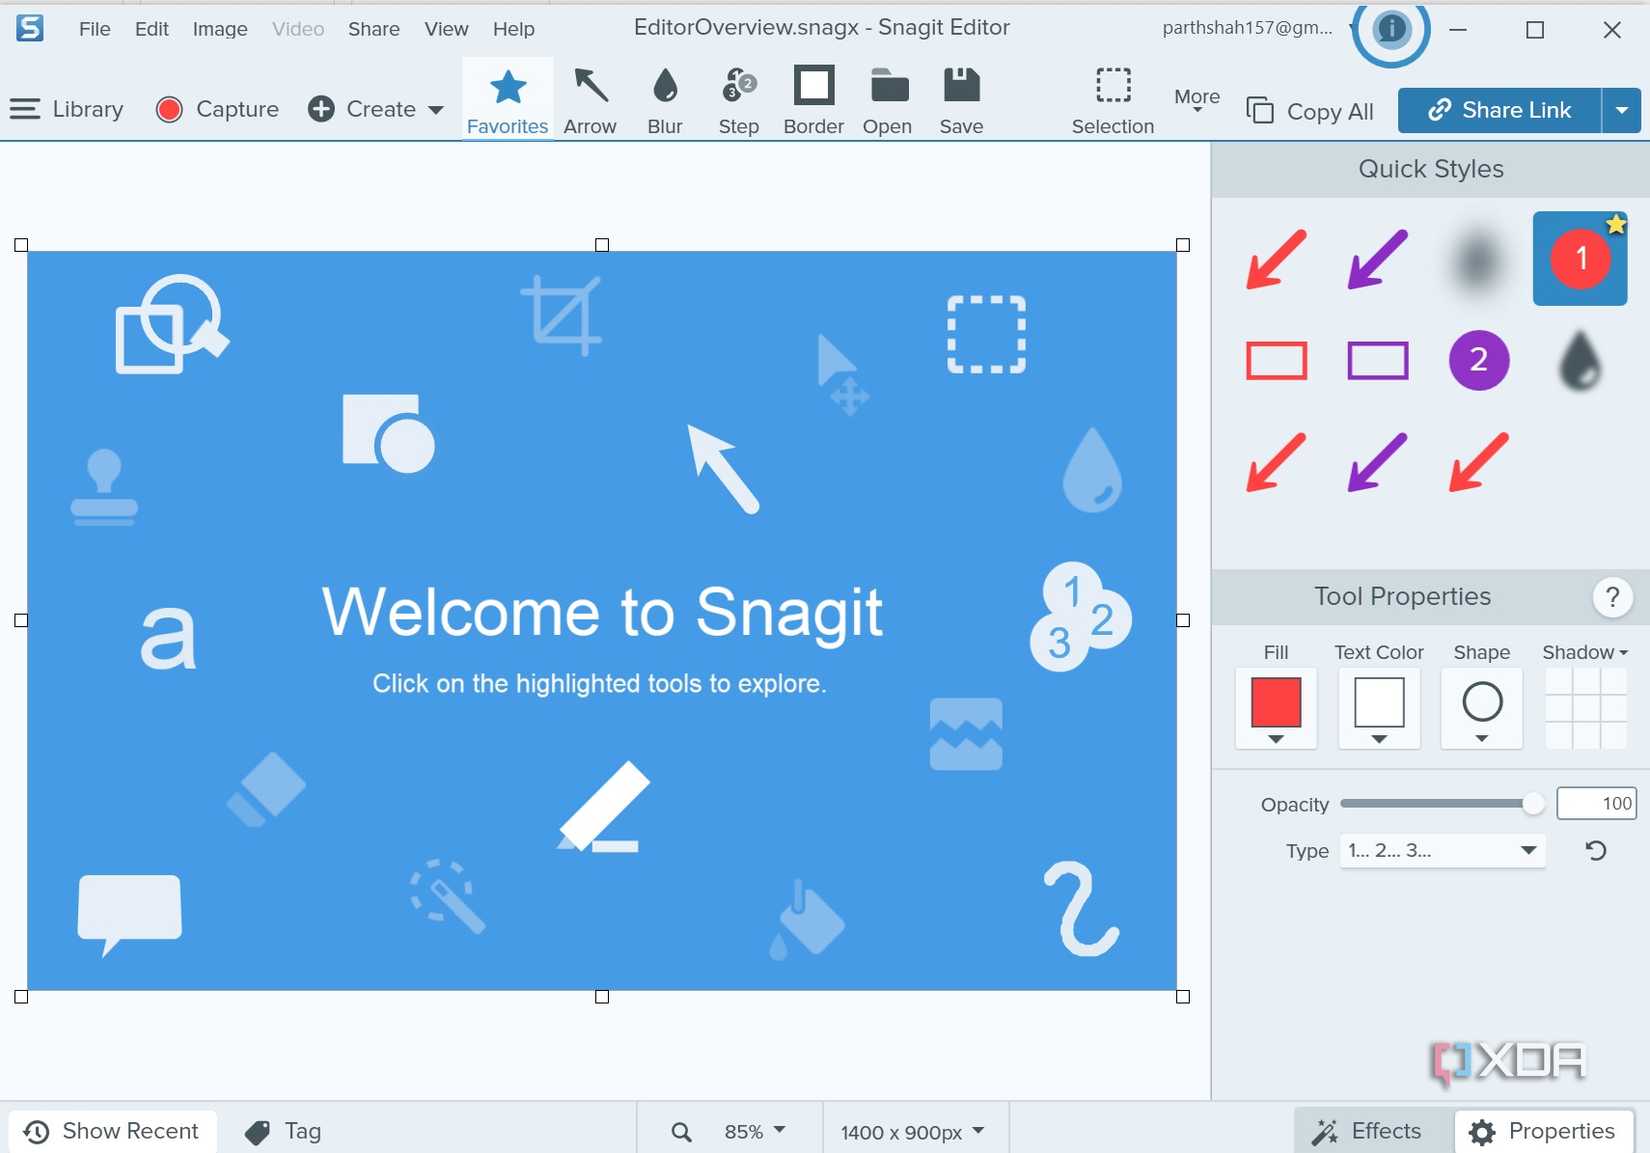Pick the purple number 2 quick style

click(x=1478, y=360)
